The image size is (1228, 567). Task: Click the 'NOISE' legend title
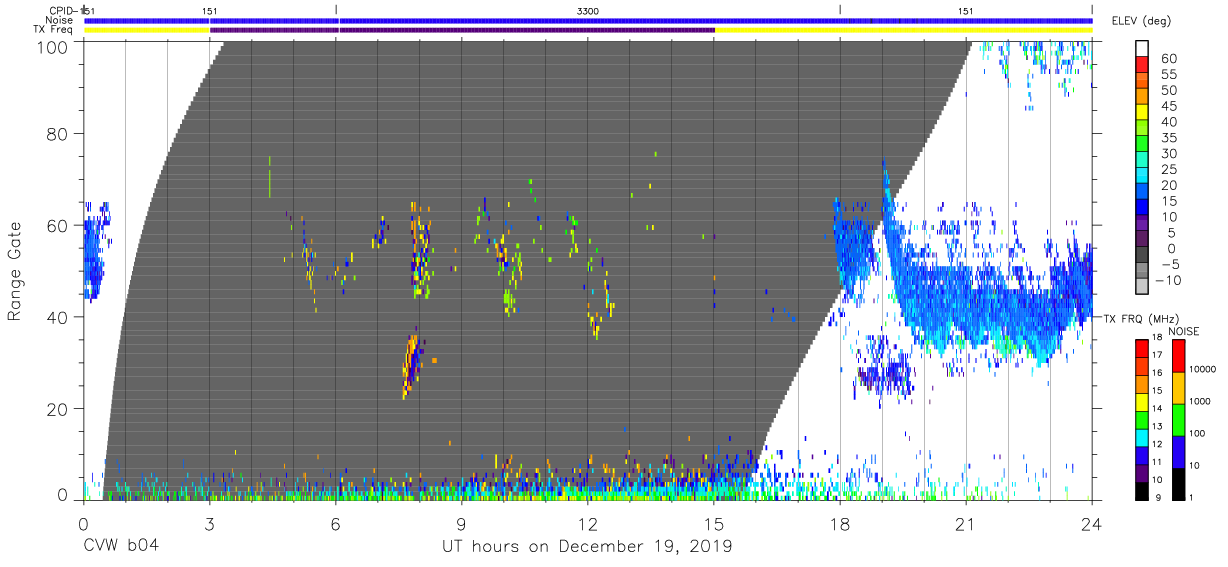coord(1183,331)
